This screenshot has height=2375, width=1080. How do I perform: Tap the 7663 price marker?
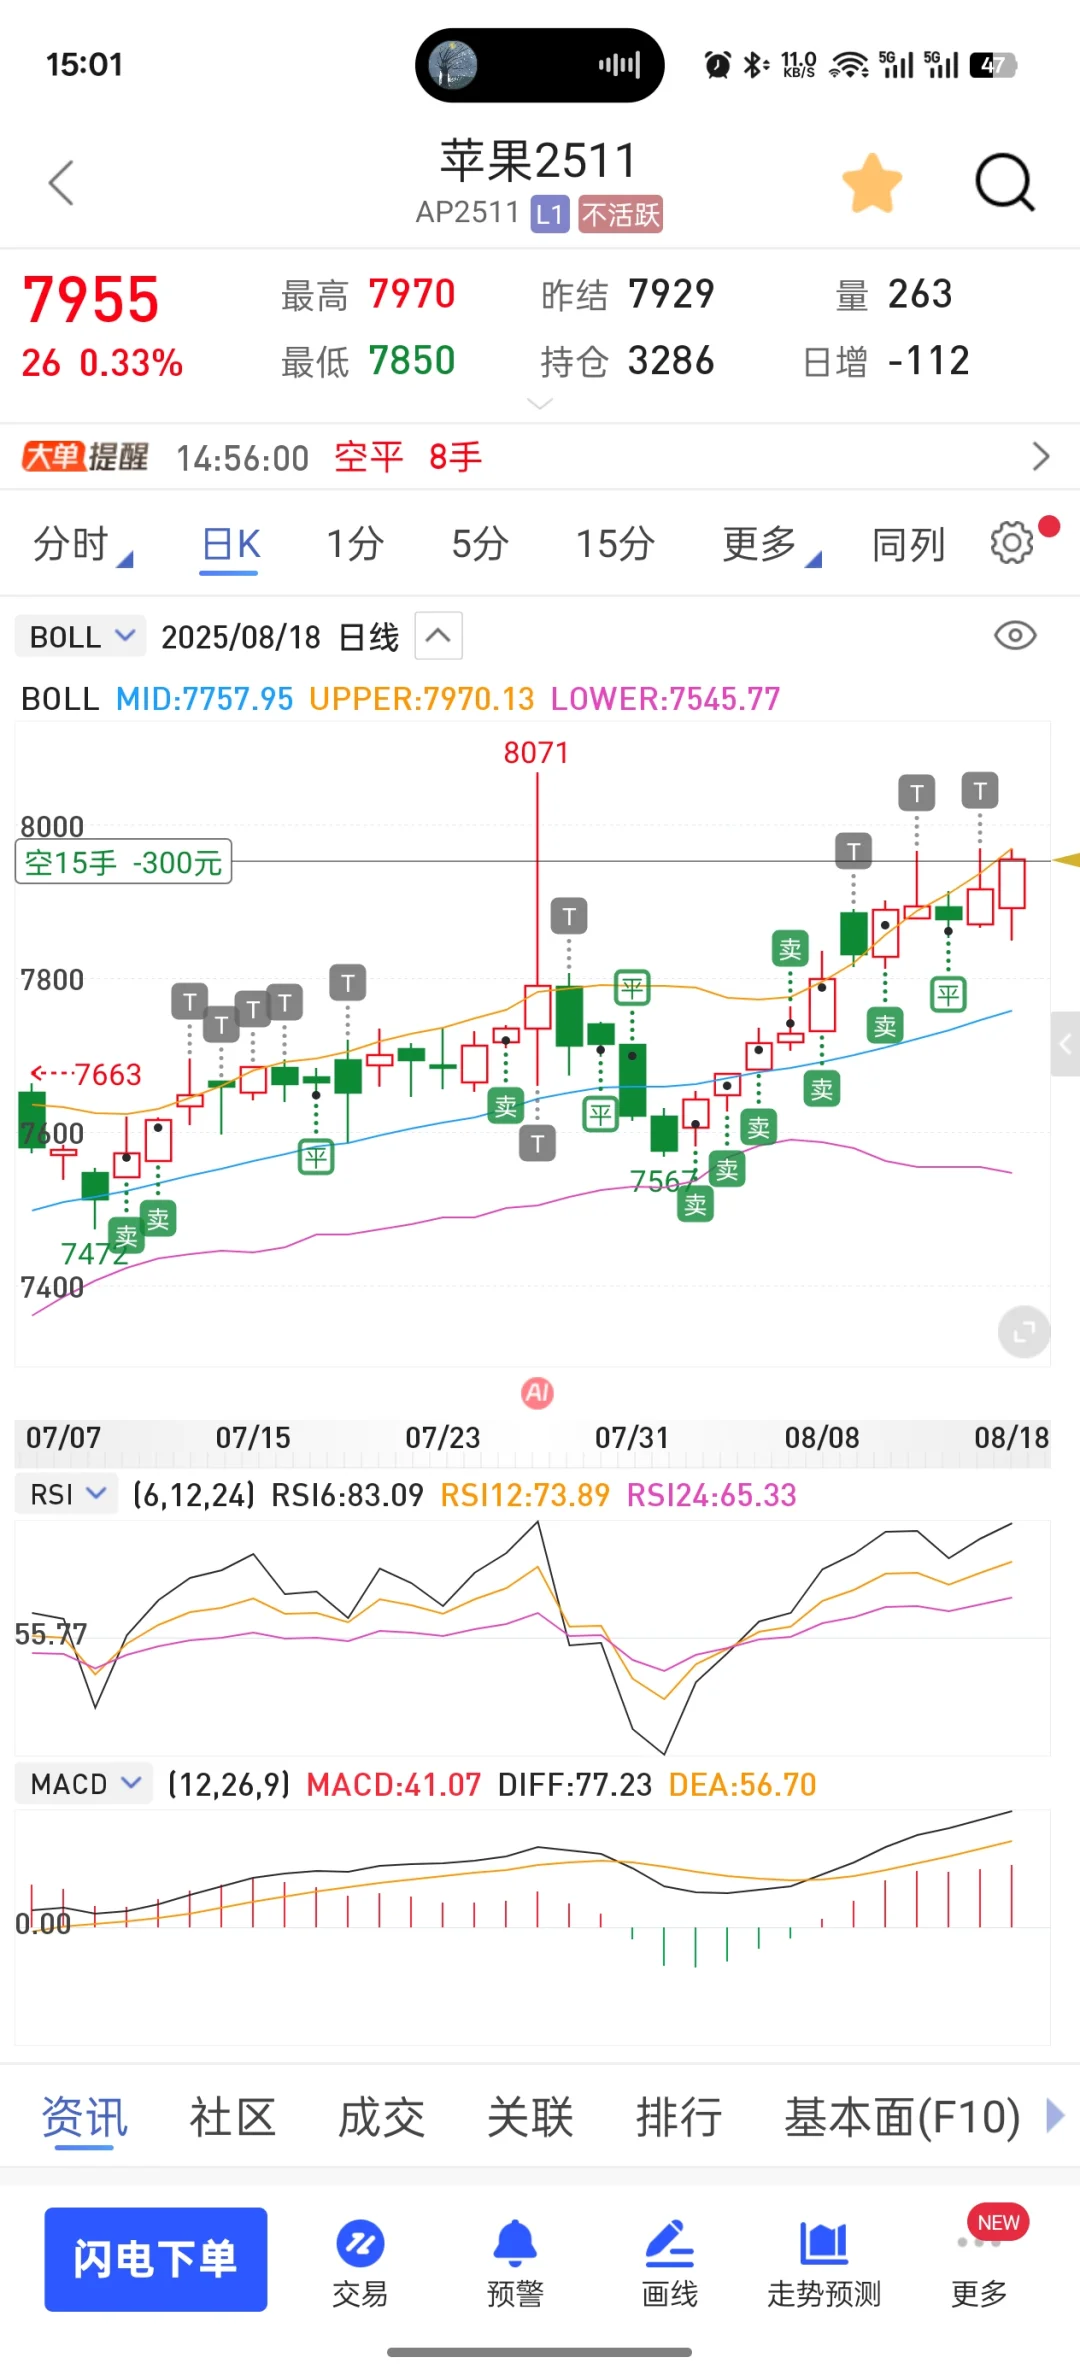click(x=86, y=1074)
